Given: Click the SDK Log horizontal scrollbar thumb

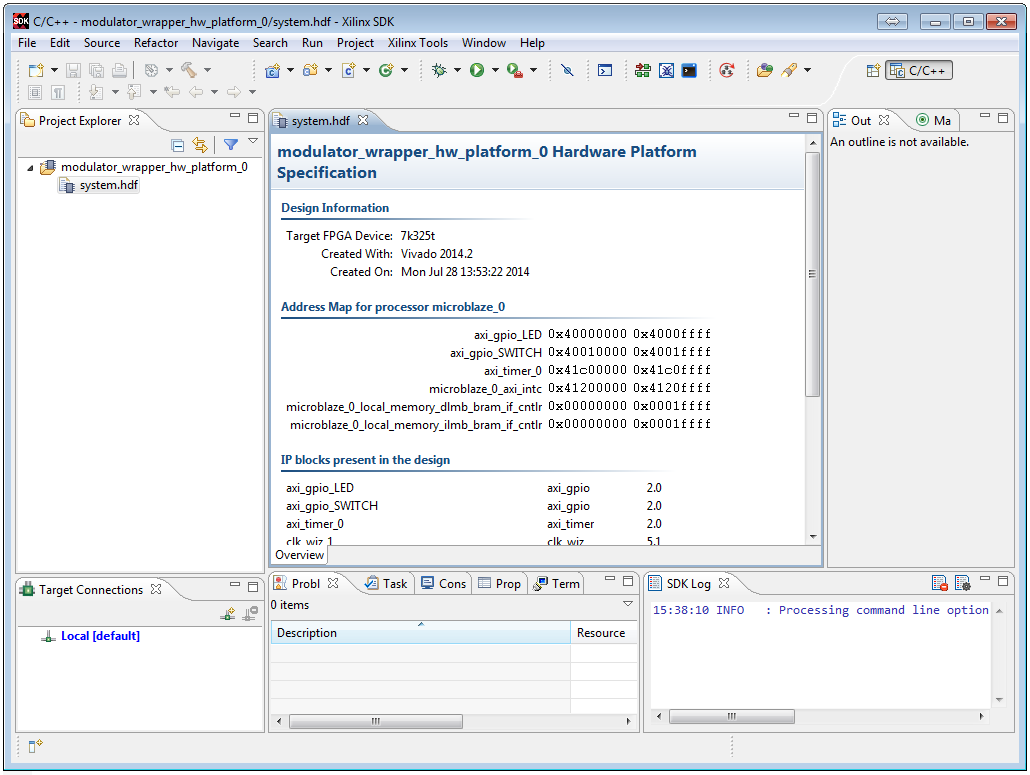Looking at the screenshot, I should click(732, 716).
